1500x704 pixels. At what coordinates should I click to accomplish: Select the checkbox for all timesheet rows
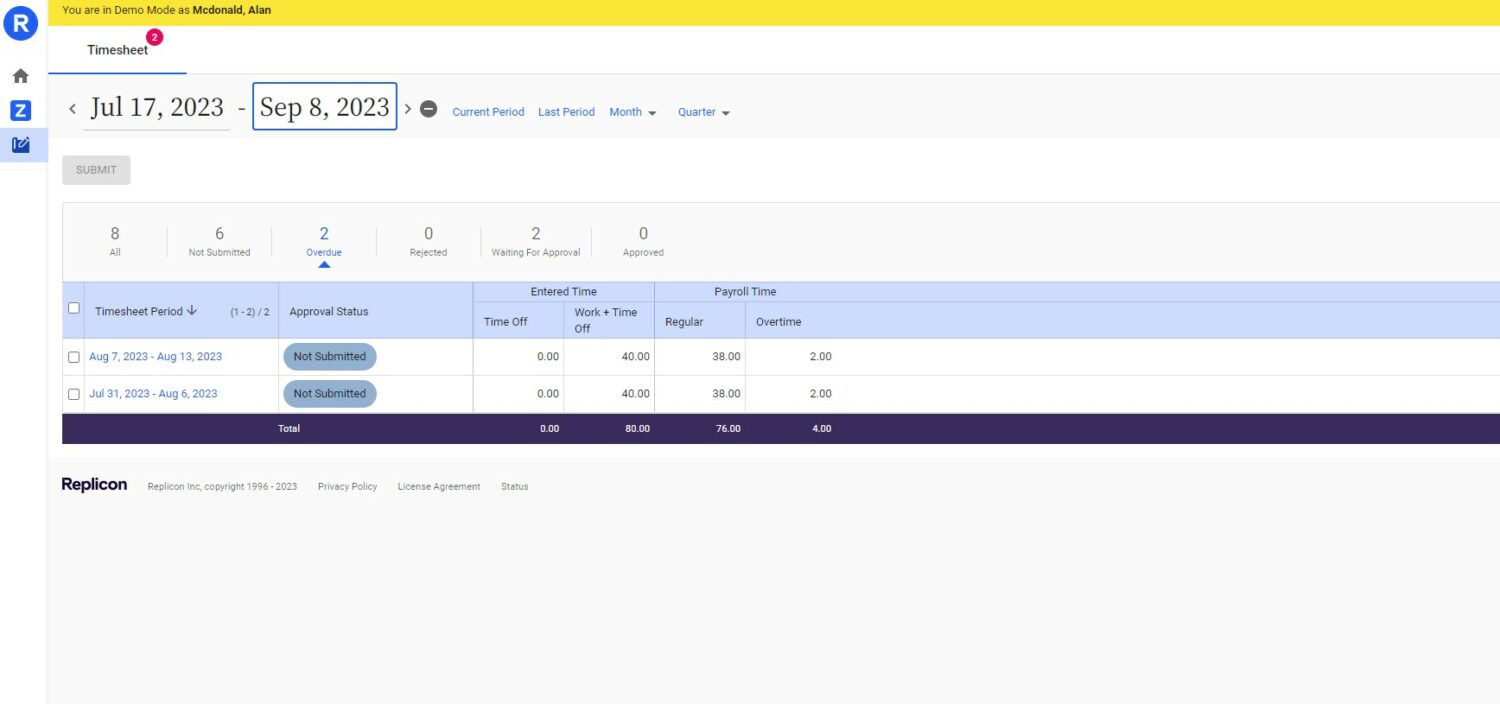pos(73,308)
